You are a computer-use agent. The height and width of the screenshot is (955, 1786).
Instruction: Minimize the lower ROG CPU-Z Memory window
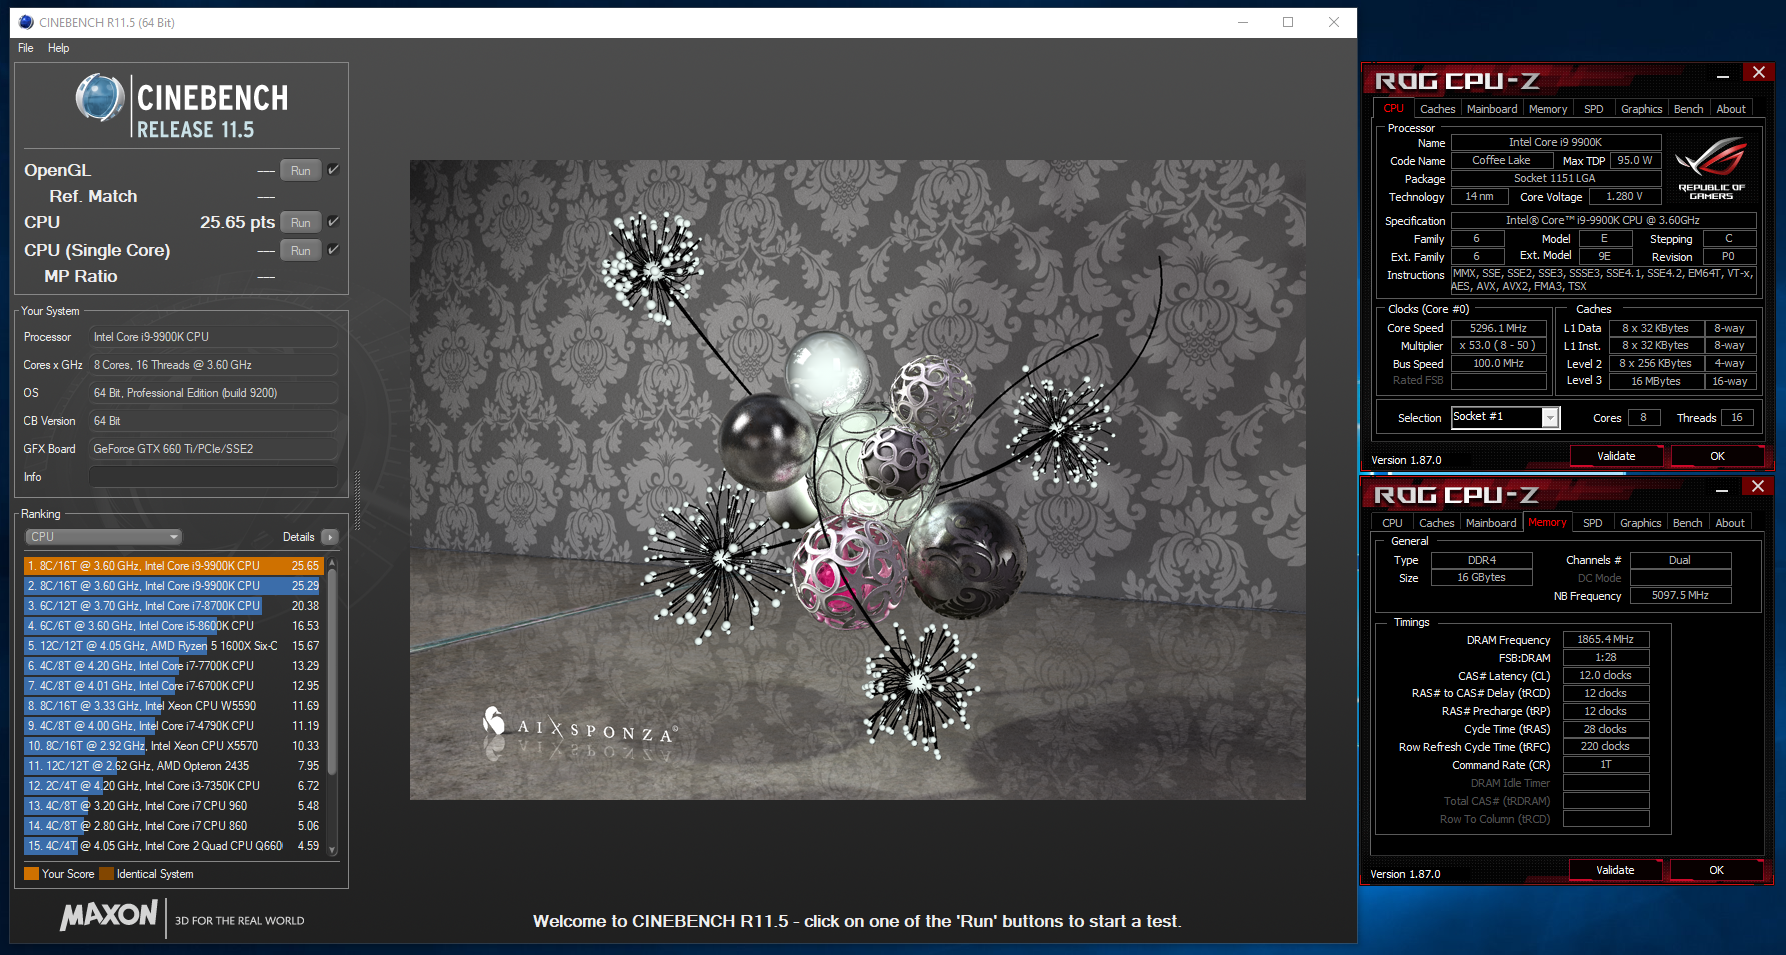(1722, 490)
